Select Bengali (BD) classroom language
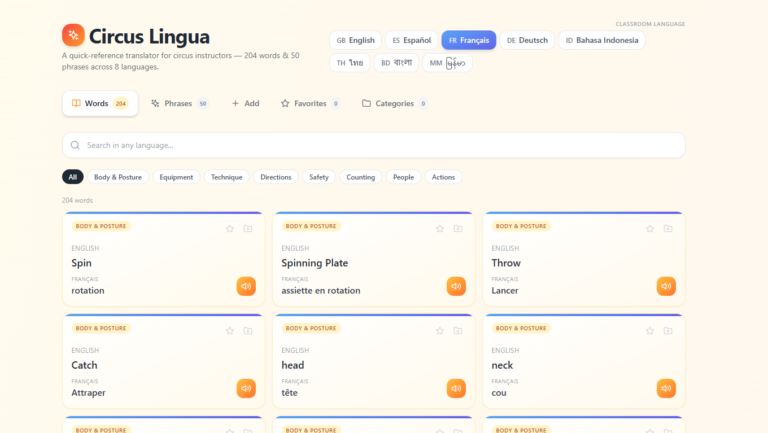Image resolution: width=768 pixels, height=433 pixels. [396, 63]
